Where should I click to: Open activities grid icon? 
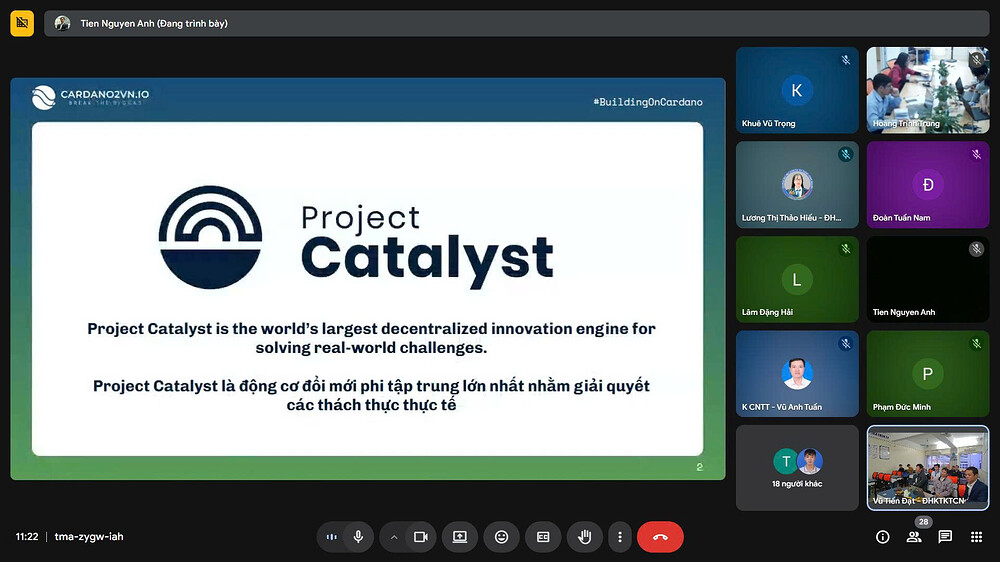pyautogui.click(x=976, y=537)
